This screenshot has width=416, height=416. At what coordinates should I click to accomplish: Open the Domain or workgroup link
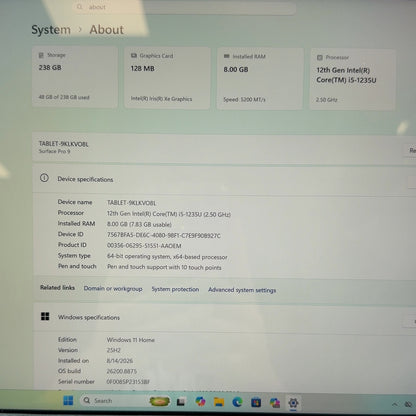click(113, 289)
